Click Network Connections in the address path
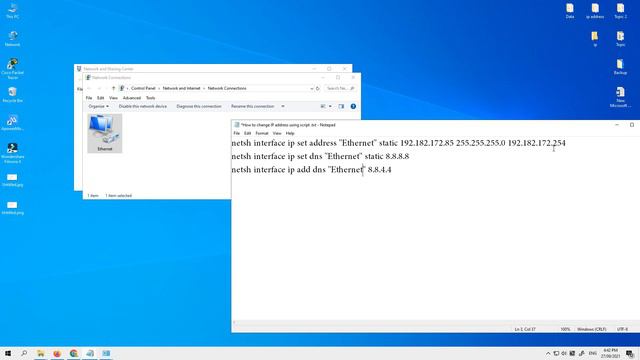640x360 pixels. coord(227,89)
